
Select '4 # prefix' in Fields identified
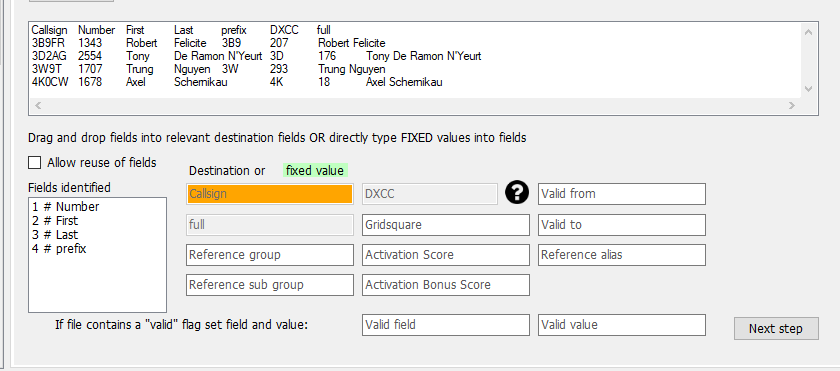tap(59, 248)
